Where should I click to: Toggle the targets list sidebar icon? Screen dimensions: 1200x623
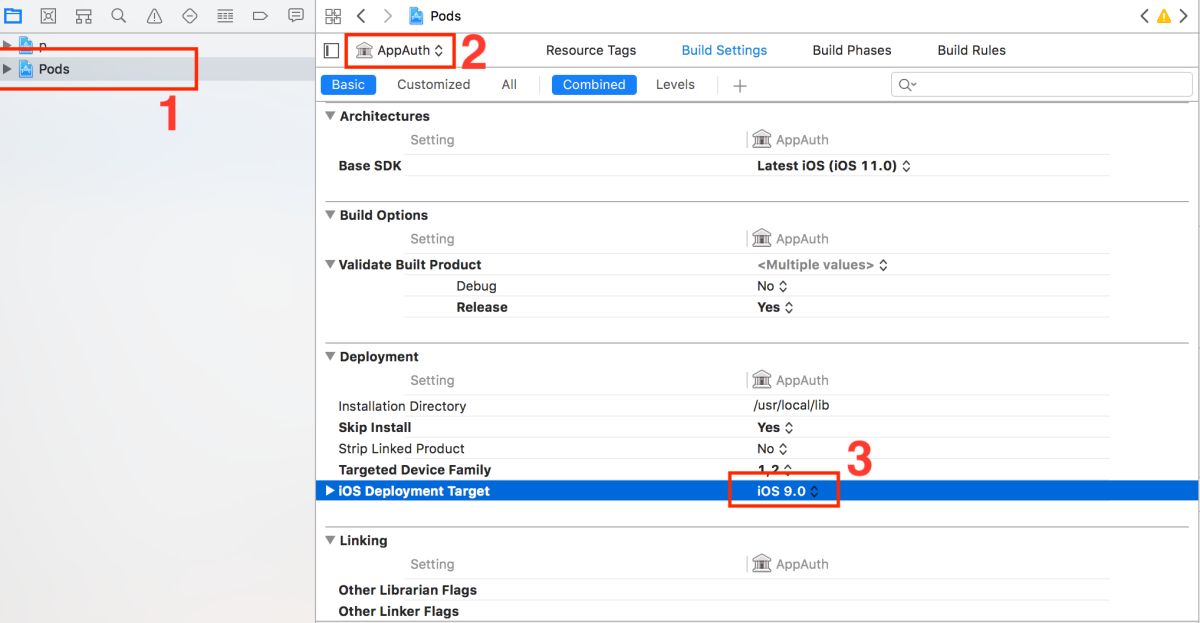332,50
